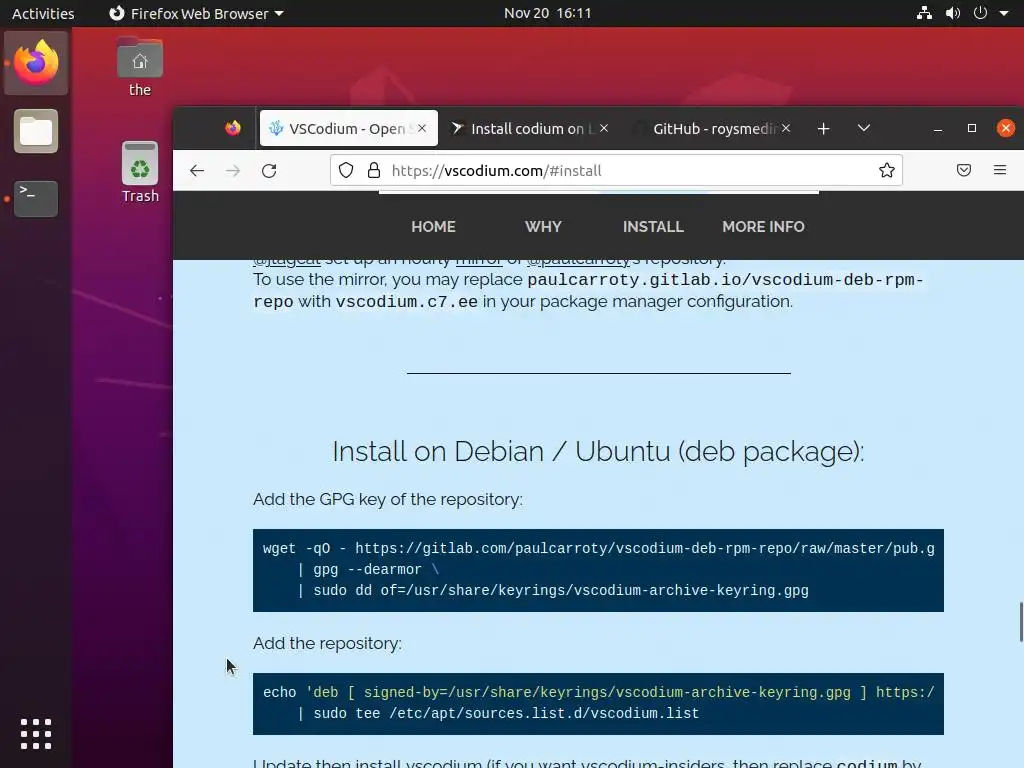The width and height of the screenshot is (1024, 768).
Task: Expand the system menu arrow
Action: tap(1004, 13)
